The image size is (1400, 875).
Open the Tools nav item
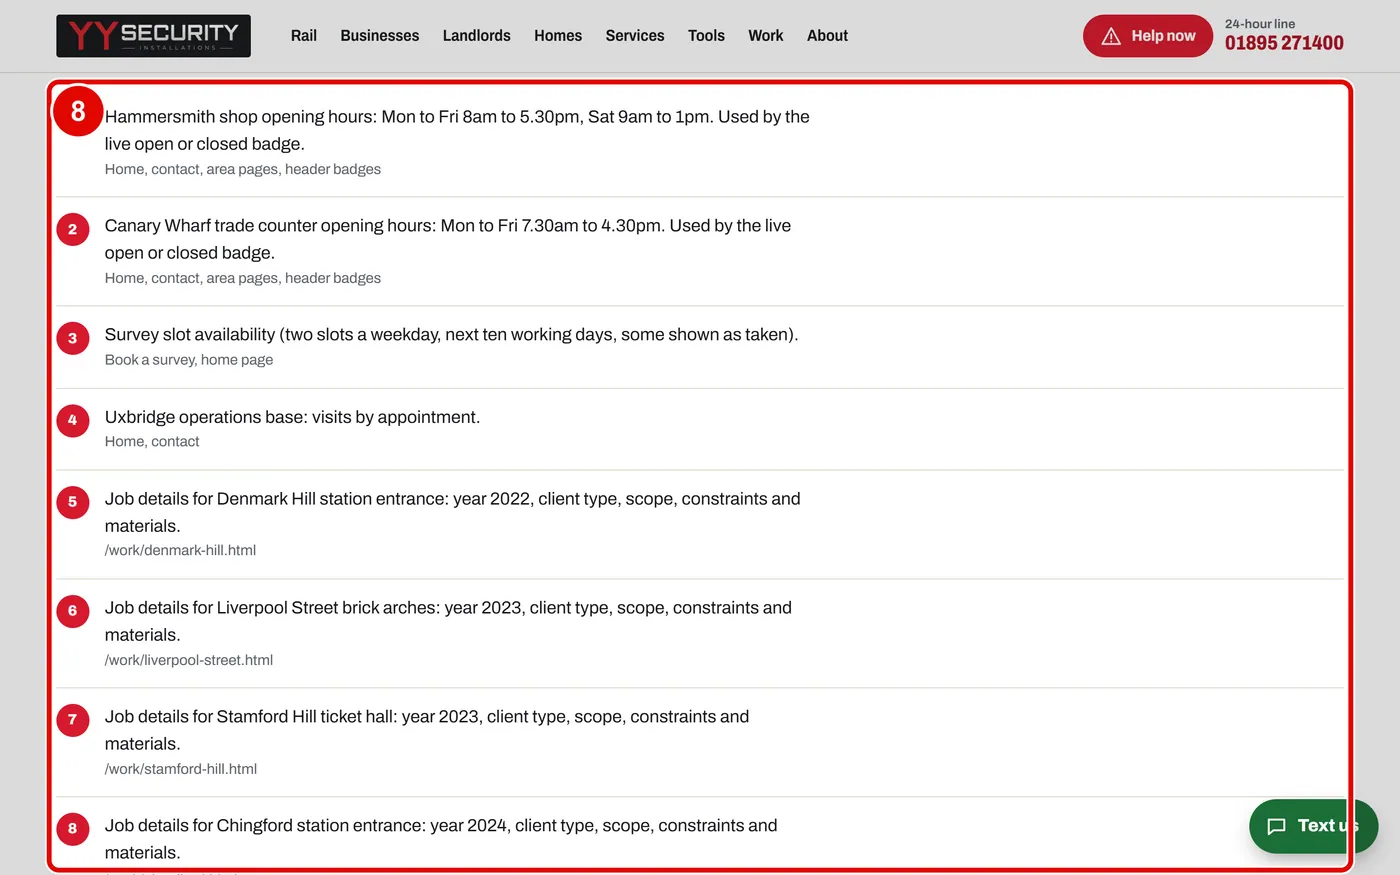[706, 36]
